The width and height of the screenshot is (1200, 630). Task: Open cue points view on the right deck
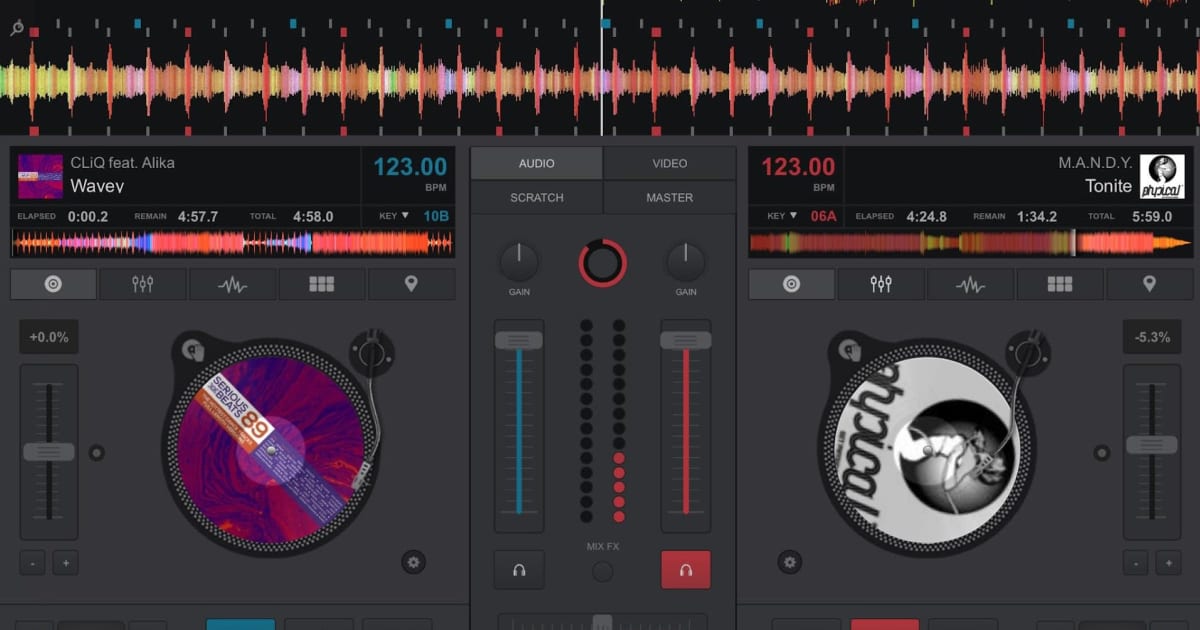(x=1149, y=284)
